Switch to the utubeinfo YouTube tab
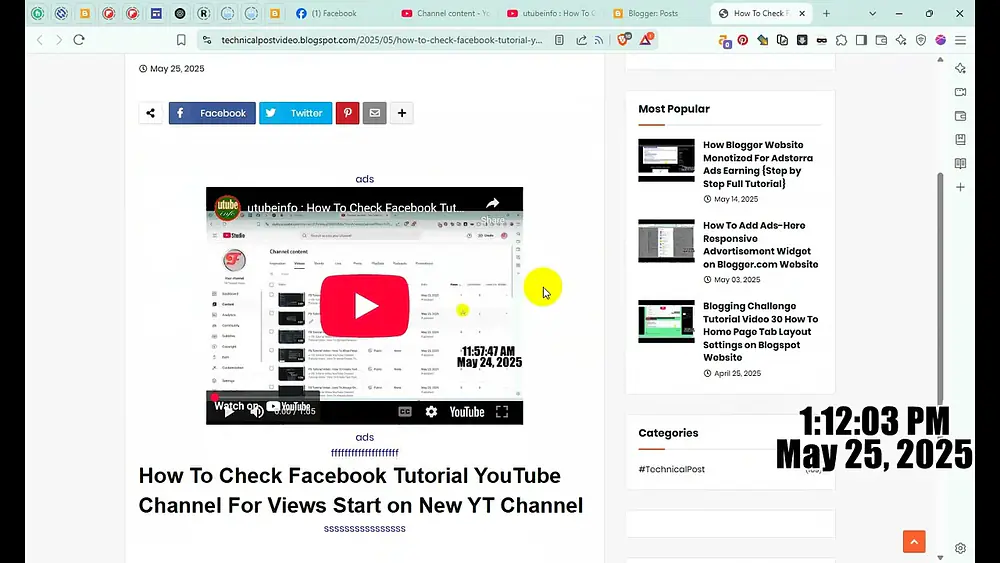 tap(551, 13)
